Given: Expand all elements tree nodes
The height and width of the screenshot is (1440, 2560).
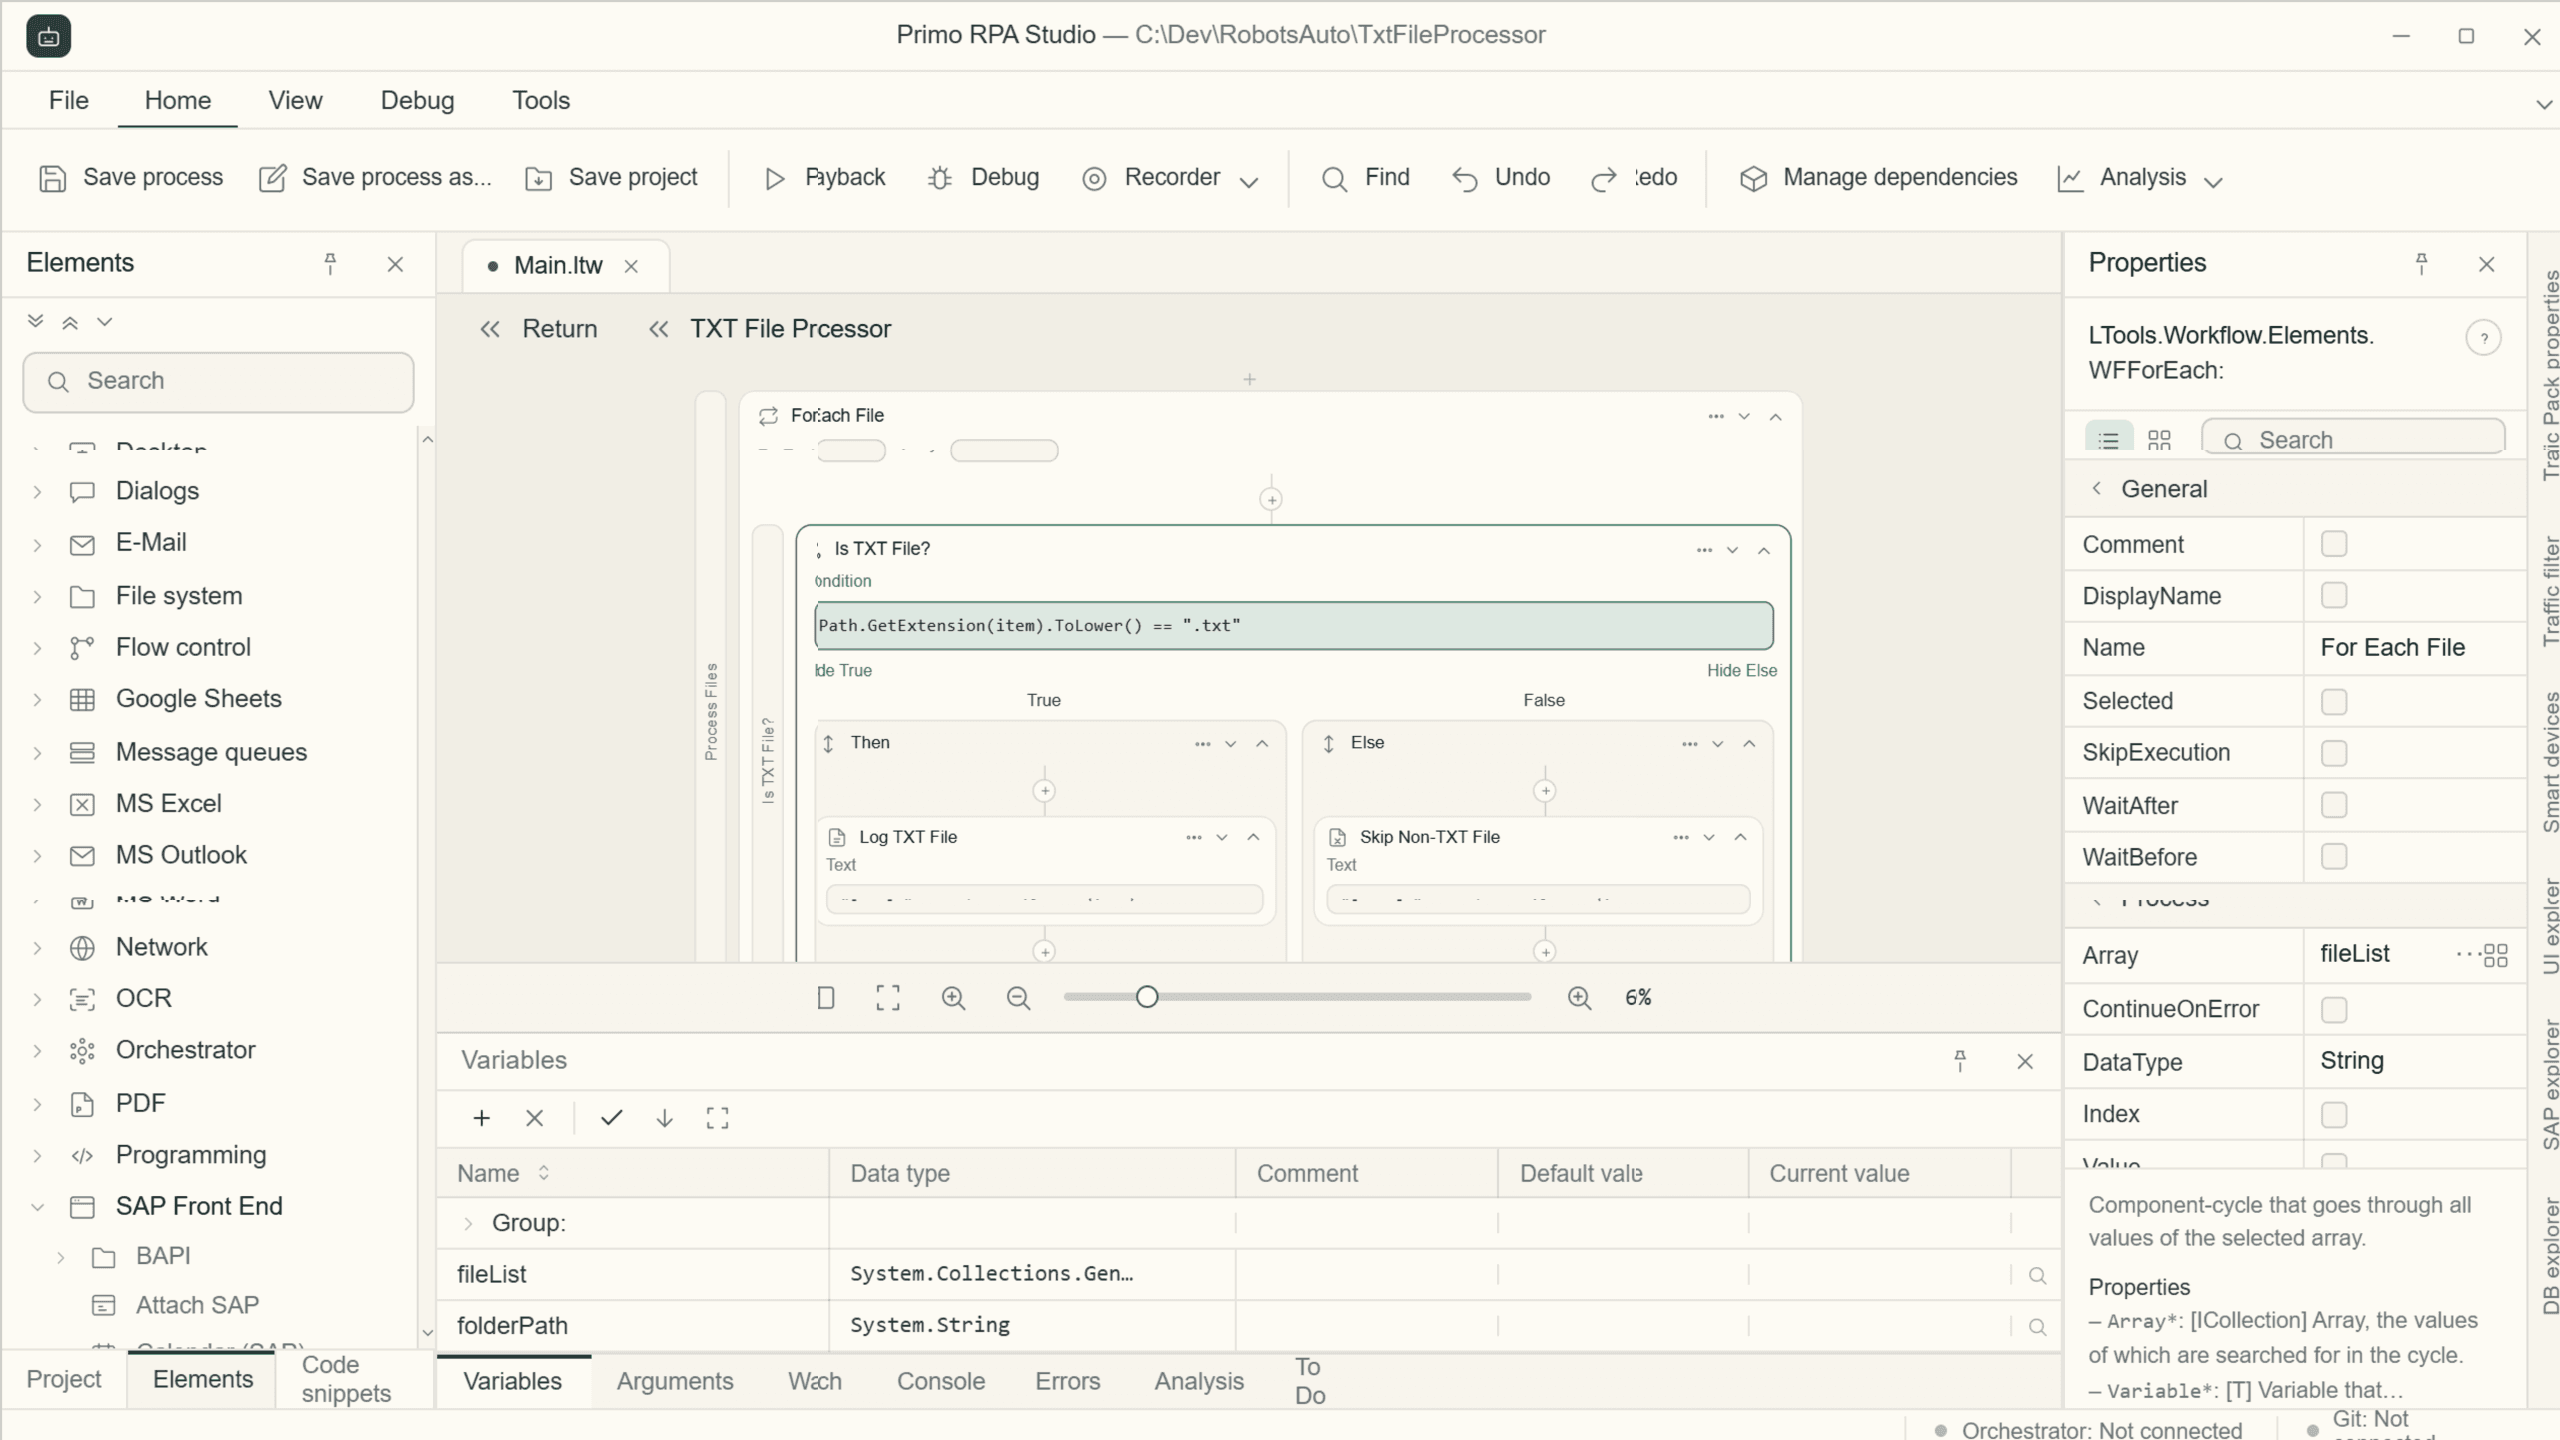Looking at the screenshot, I should click(35, 321).
